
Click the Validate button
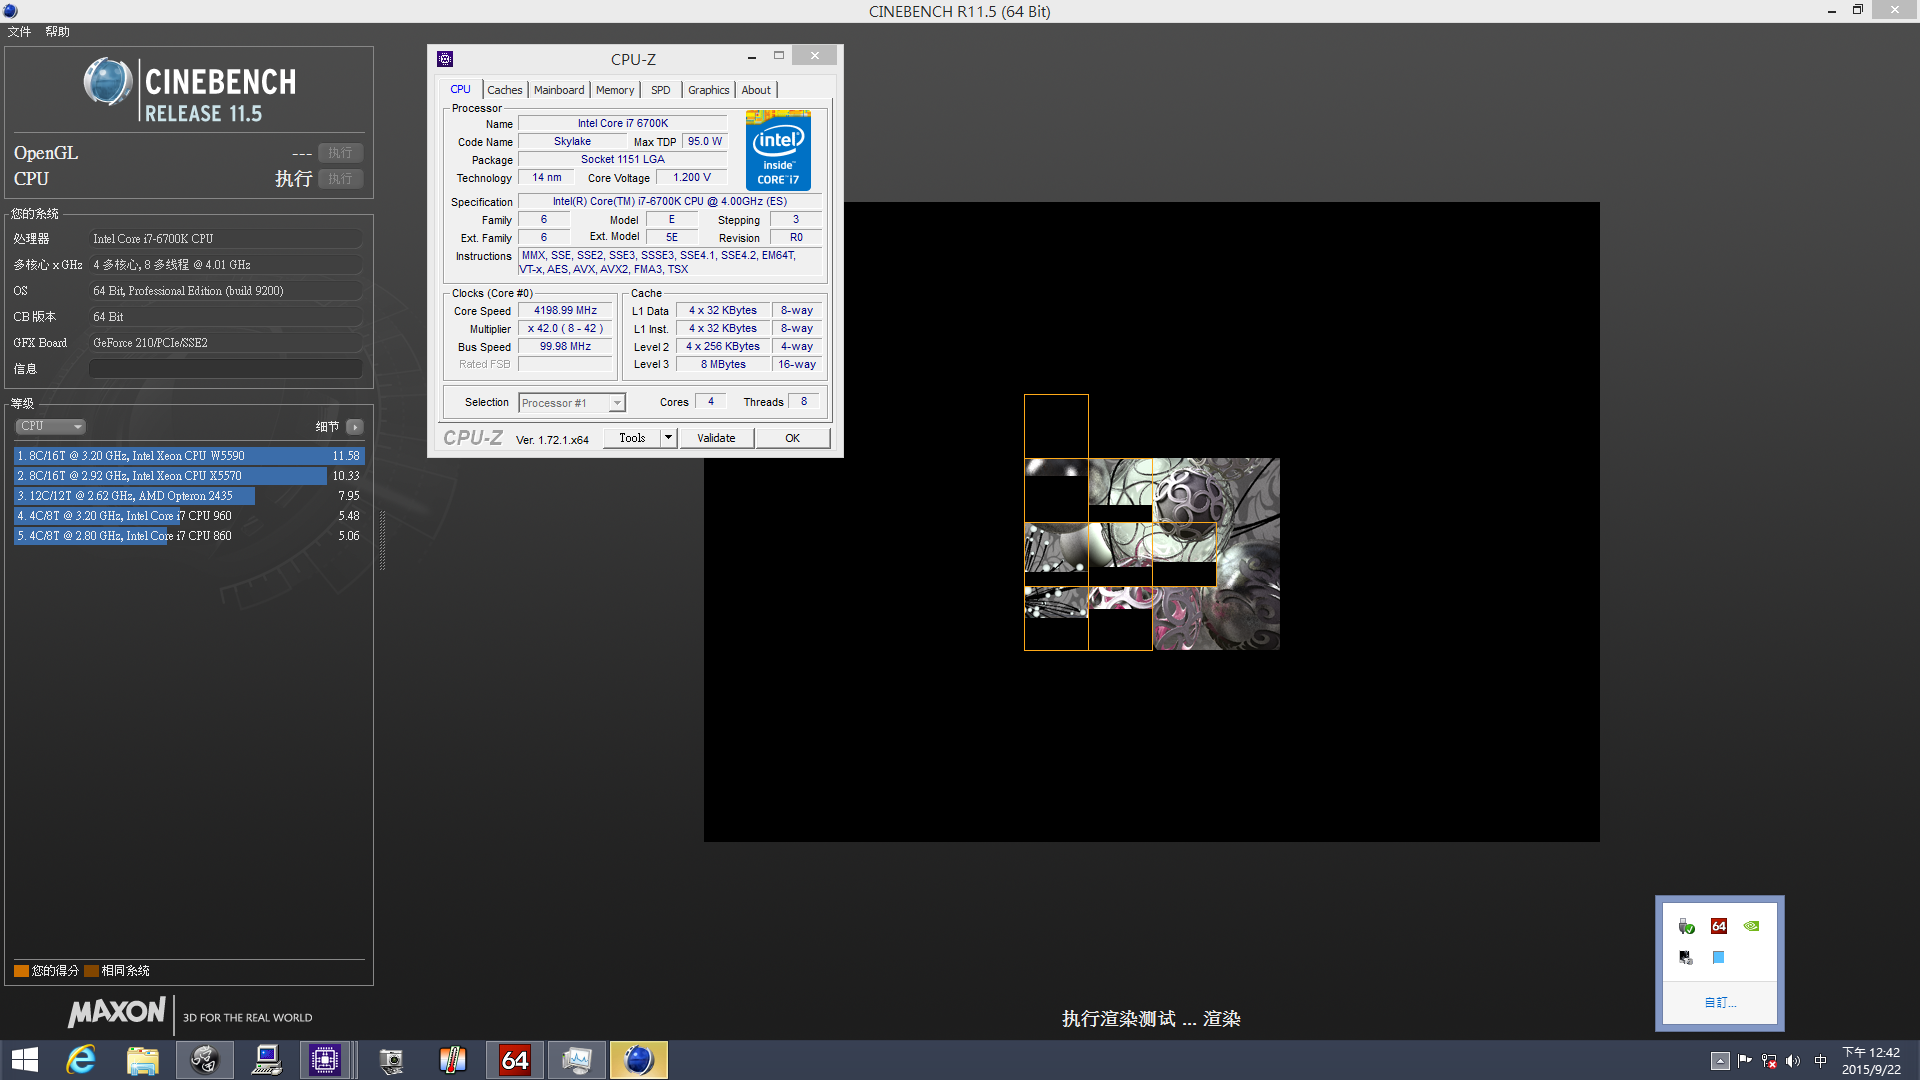click(x=716, y=438)
